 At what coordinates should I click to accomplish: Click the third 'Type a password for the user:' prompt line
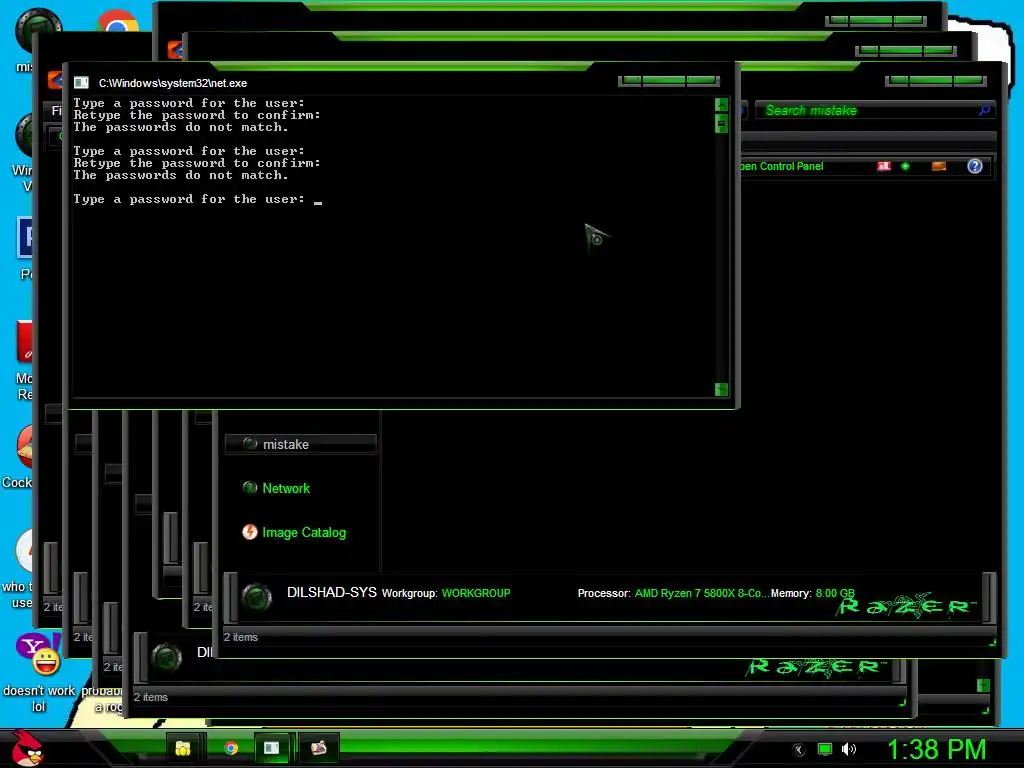coord(189,199)
